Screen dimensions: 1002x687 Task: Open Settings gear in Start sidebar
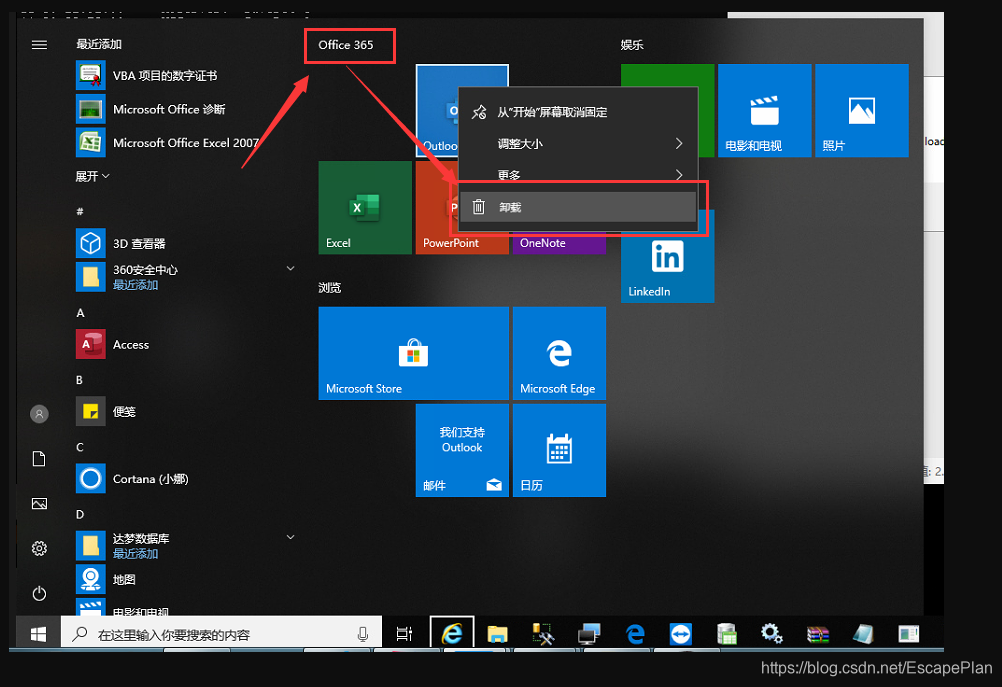tap(39, 548)
